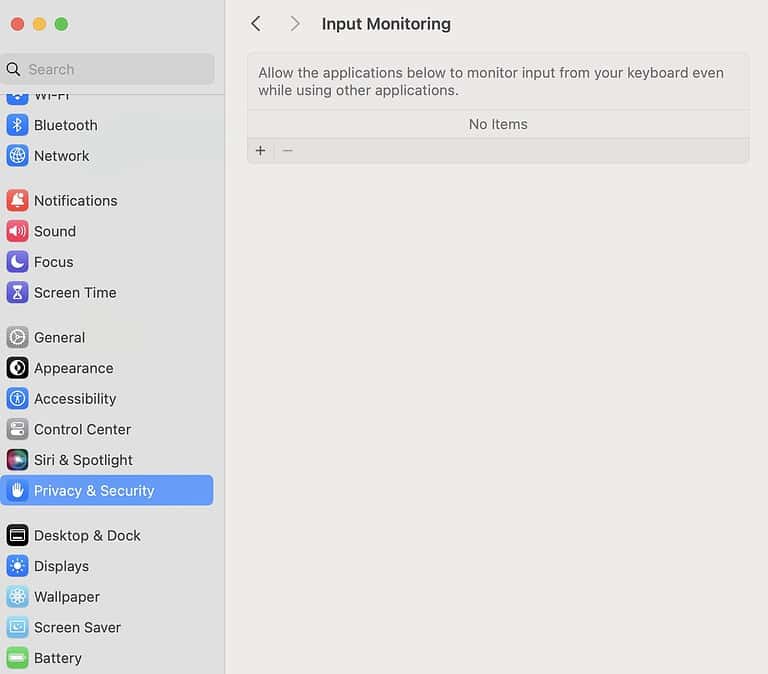Image resolution: width=768 pixels, height=674 pixels.
Task: Open Focus via moon icon
Action: pos(17,262)
